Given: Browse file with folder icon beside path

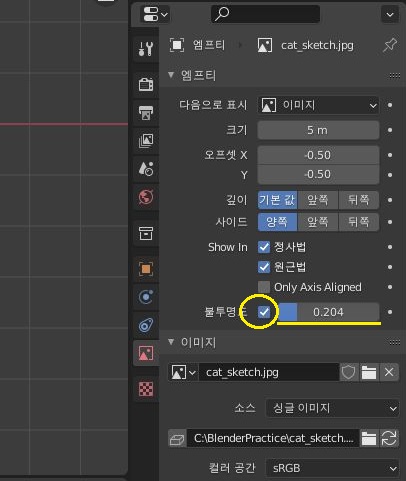Looking at the screenshot, I should pos(369,438).
